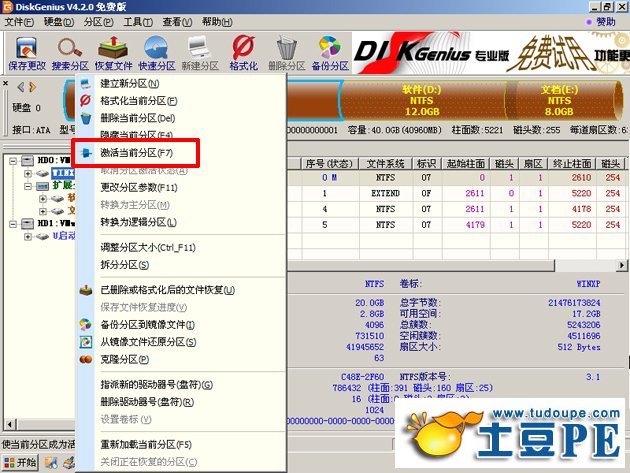The width and height of the screenshot is (630, 473).
Task: Click partition table scrollbar right arrow
Action: [622, 265]
